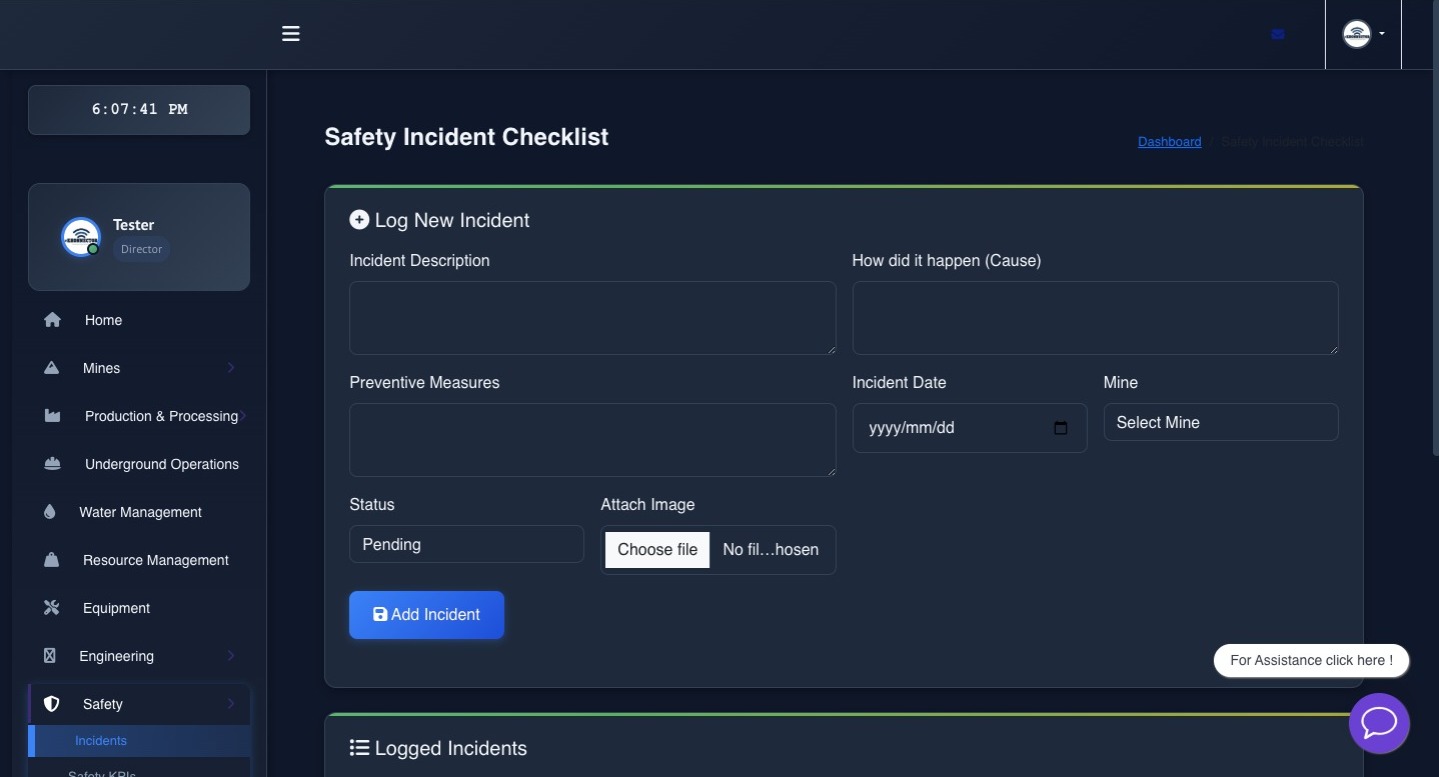Select the Home icon in the sidebar
Viewport: 1439px width, 777px height.
coord(52,319)
